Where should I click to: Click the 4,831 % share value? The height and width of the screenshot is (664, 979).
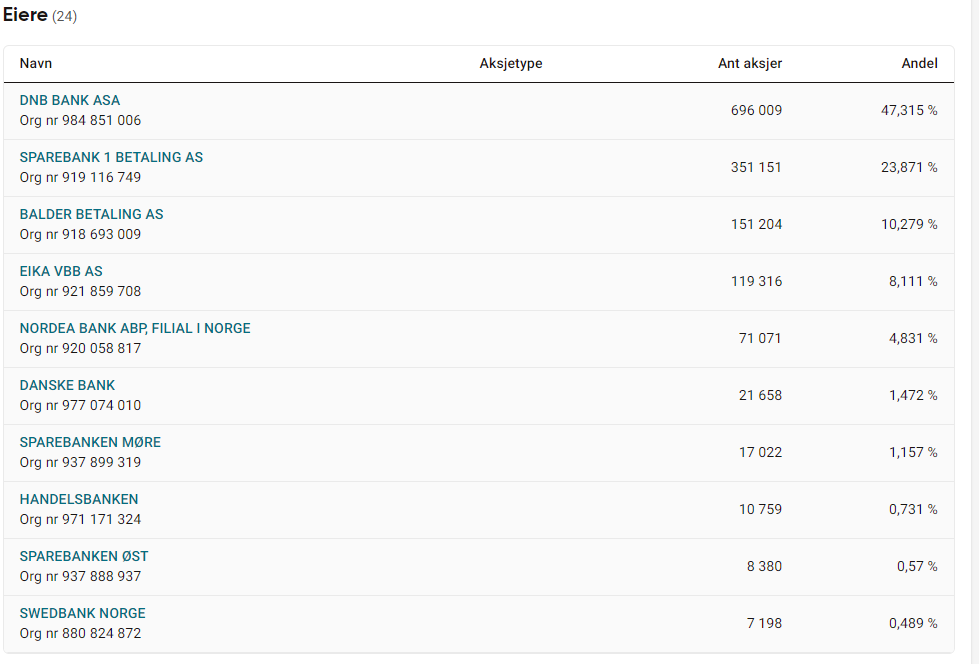pos(913,339)
